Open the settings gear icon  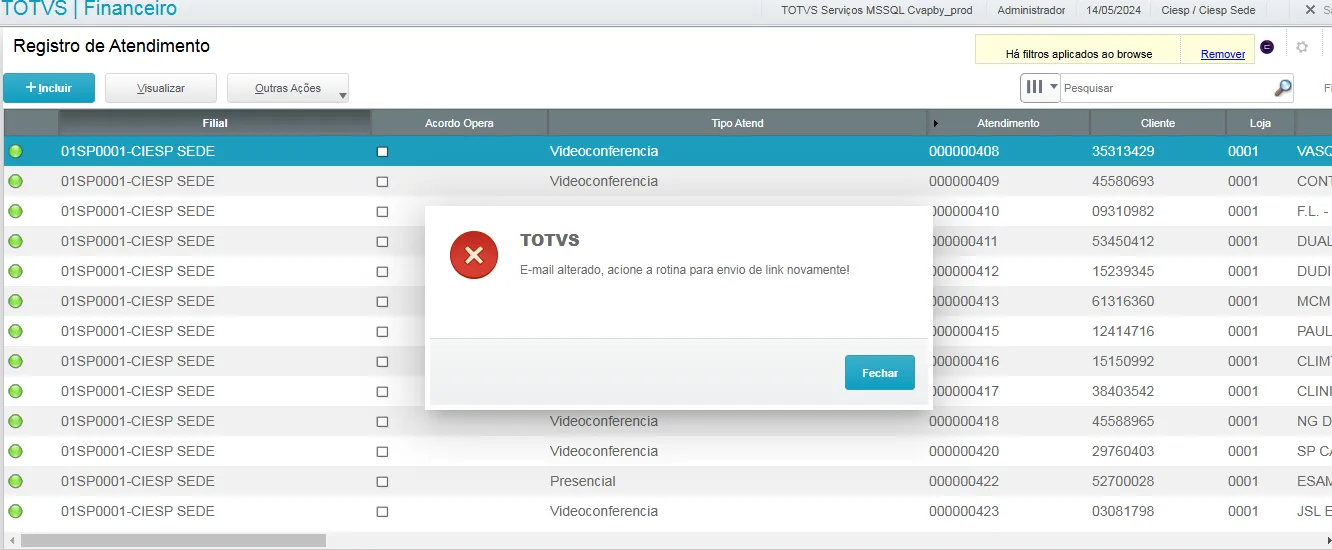1301,47
